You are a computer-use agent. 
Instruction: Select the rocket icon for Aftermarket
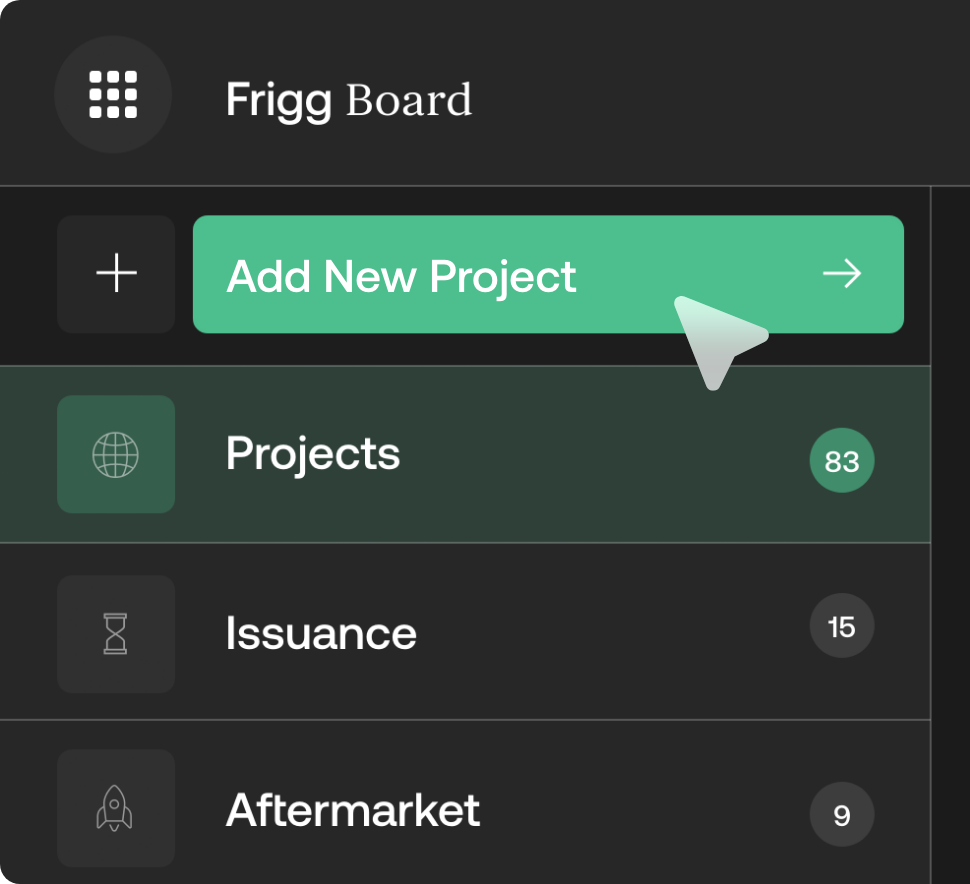(x=116, y=808)
